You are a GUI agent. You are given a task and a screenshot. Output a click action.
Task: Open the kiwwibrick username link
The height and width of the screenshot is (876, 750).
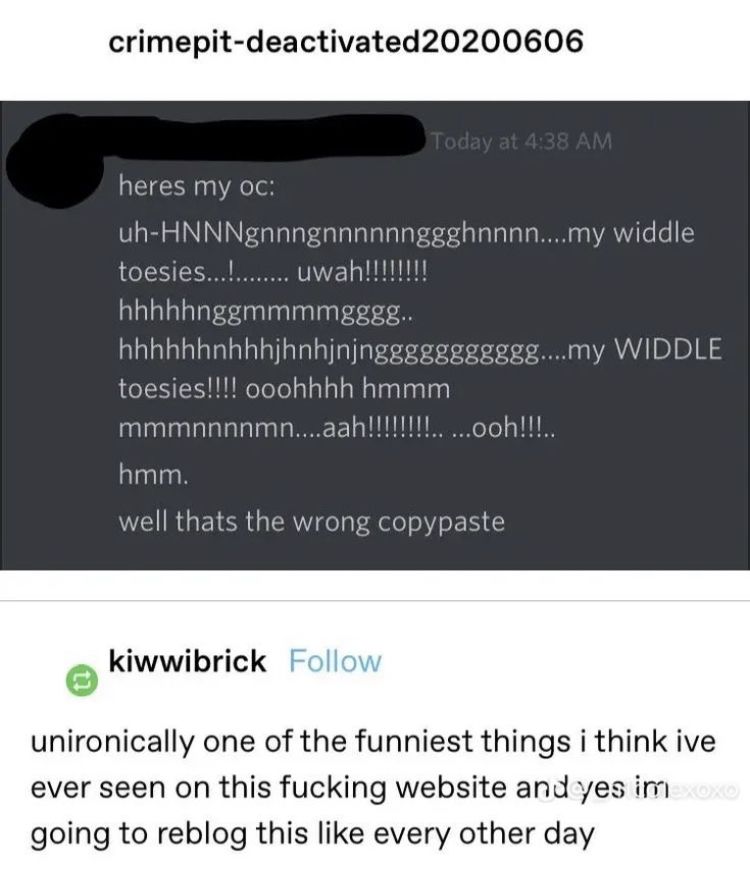187,661
